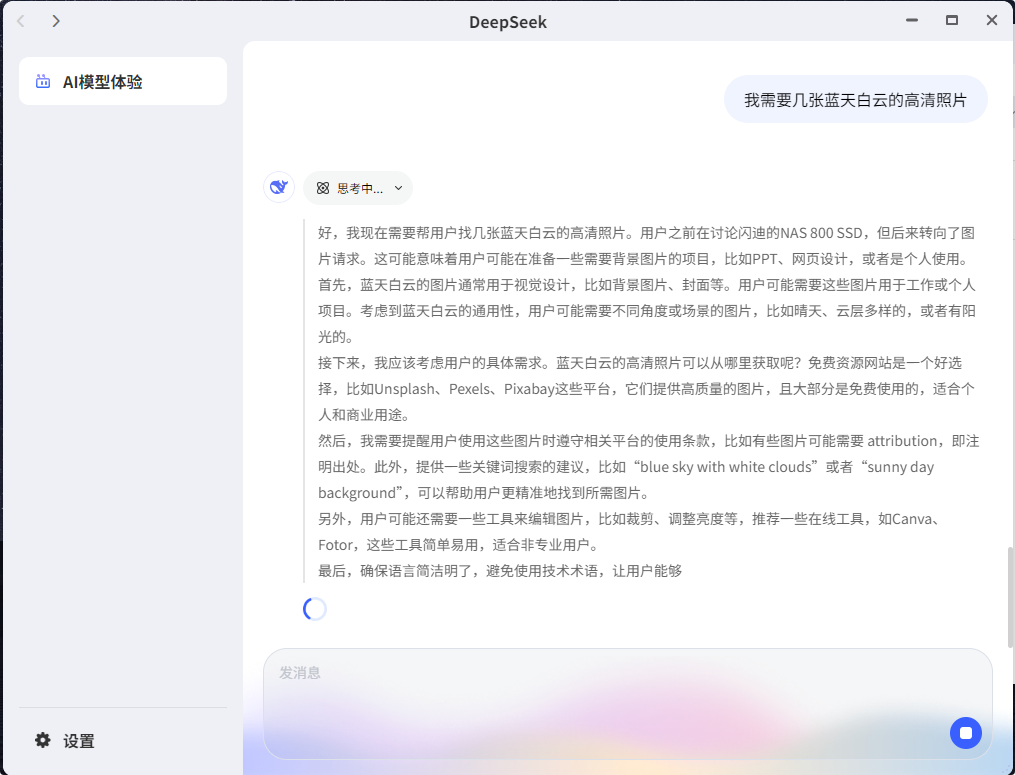The image size is (1015, 775).
Task: Click the line starting 另外，用户可能还需要
Action: [x=629, y=519]
